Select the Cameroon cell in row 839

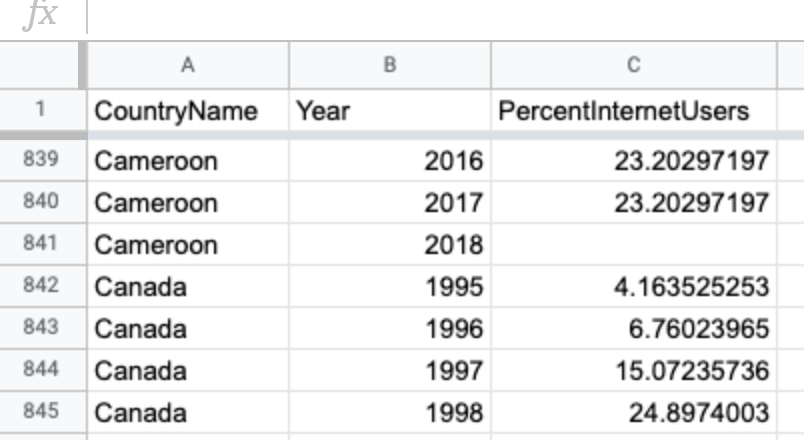(188, 160)
